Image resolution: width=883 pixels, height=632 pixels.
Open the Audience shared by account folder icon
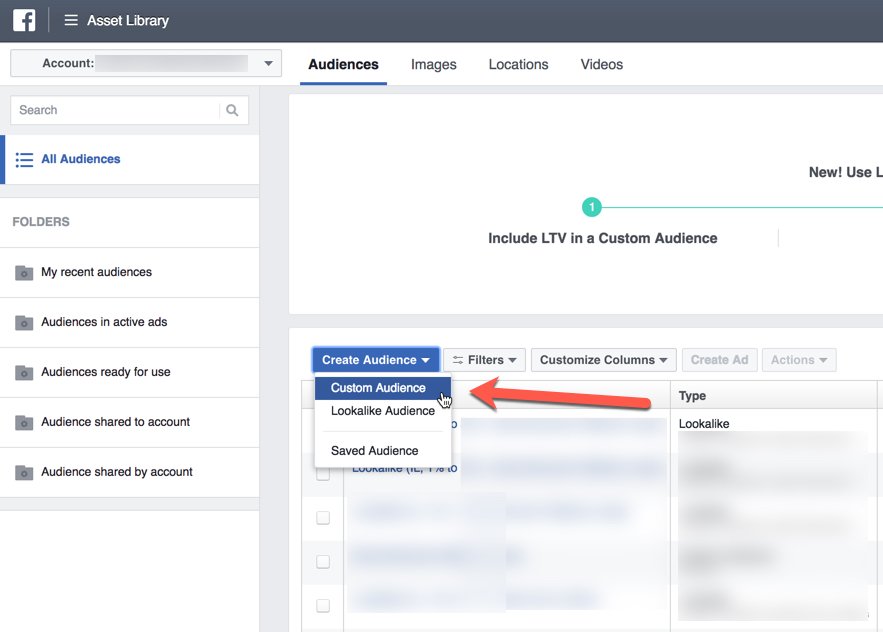(24, 473)
